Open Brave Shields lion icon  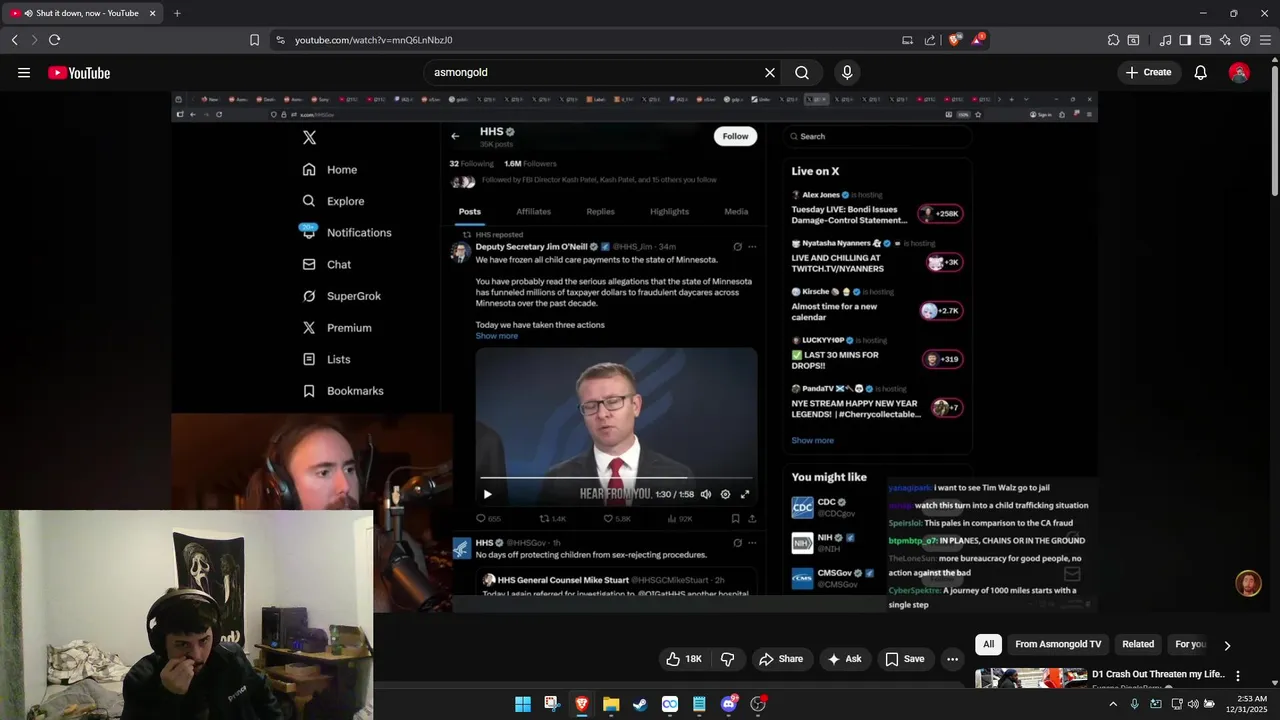954,40
